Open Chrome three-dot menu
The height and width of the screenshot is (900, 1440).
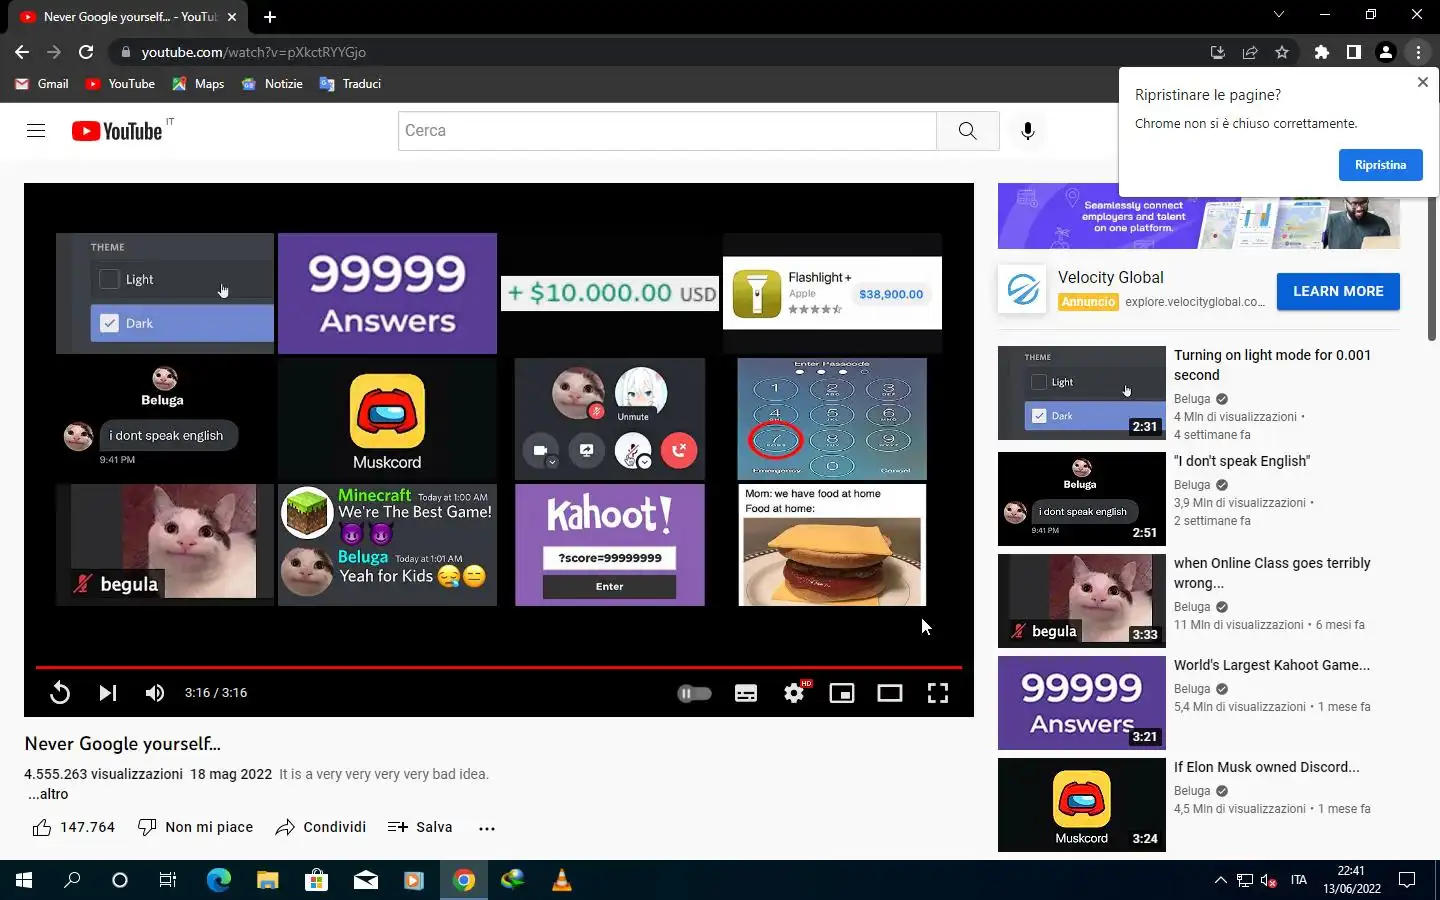pyautogui.click(x=1418, y=52)
